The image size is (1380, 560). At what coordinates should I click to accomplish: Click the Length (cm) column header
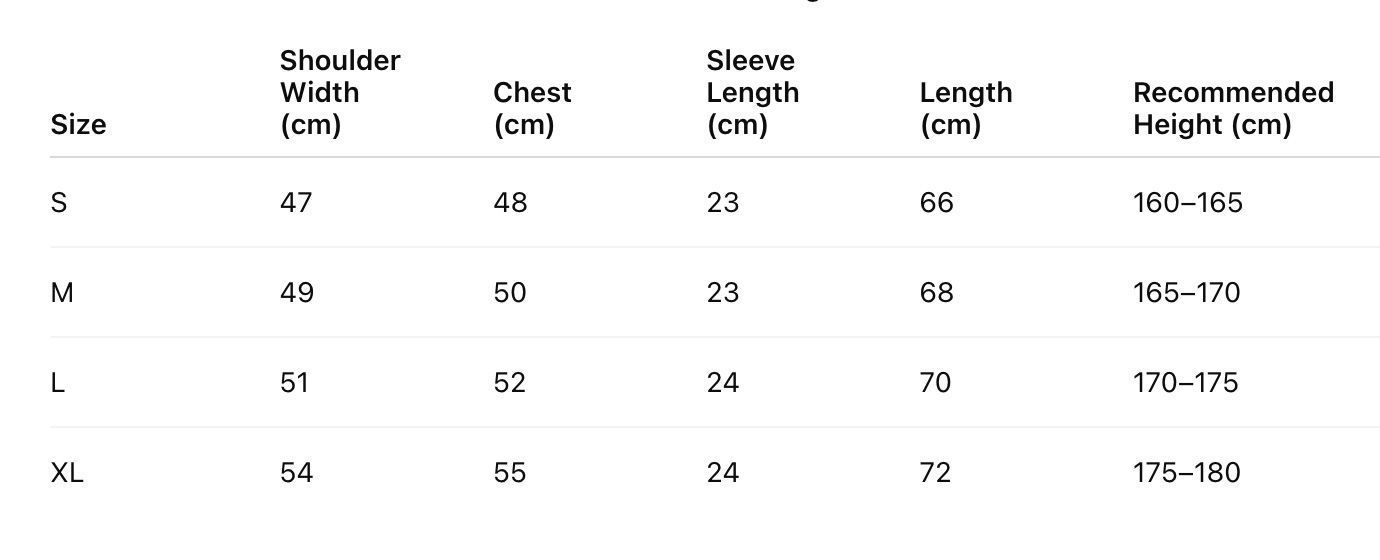[x=966, y=108]
